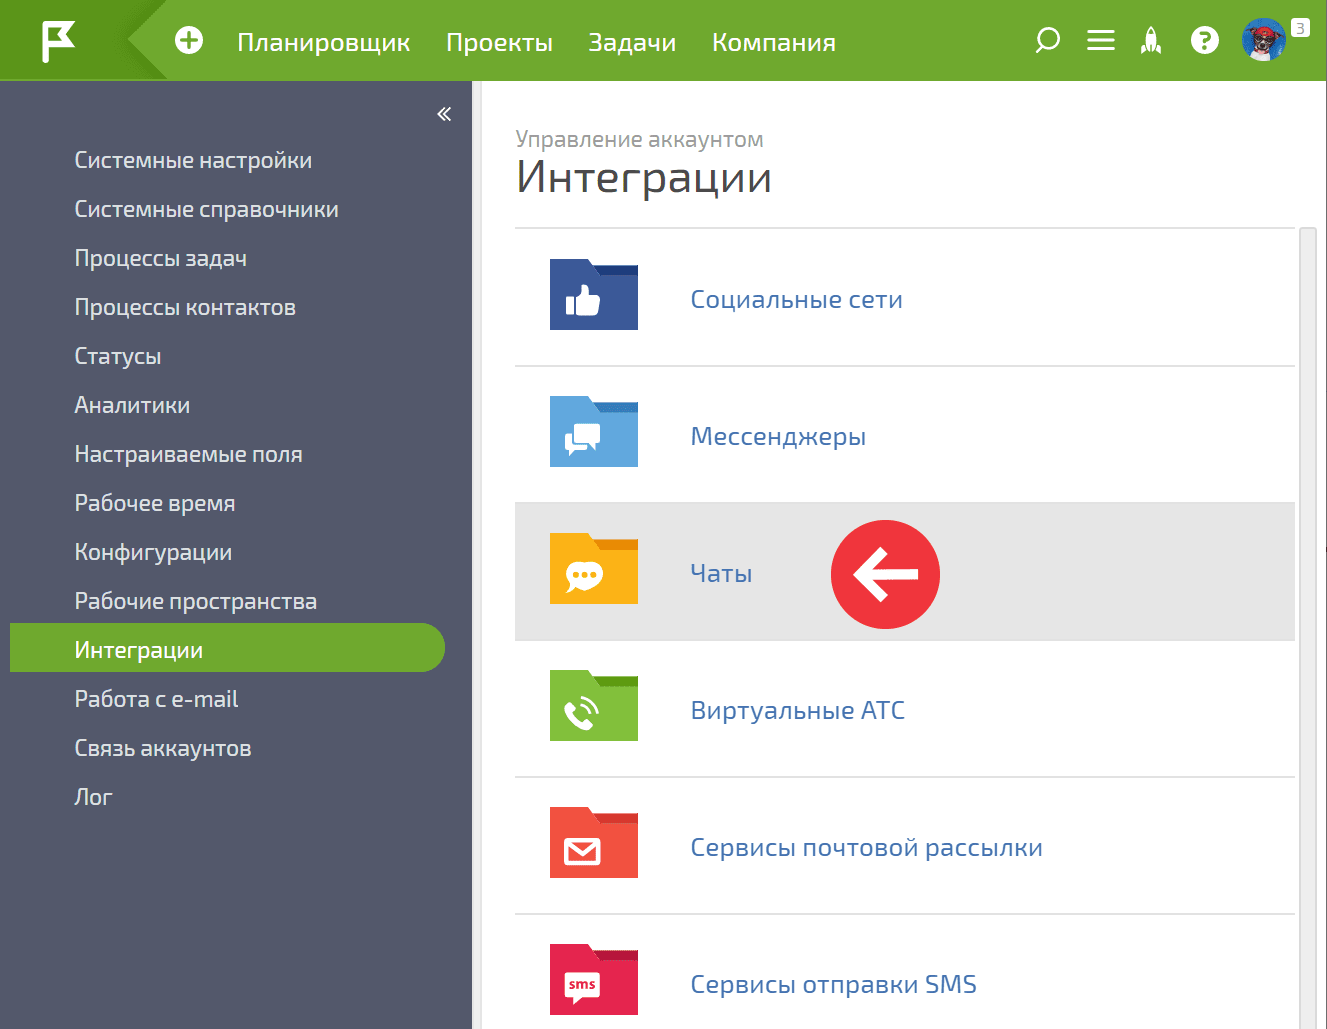Open Сервисы почтовой рассылки
Screen dimensions: 1327x1029
pos(866,847)
